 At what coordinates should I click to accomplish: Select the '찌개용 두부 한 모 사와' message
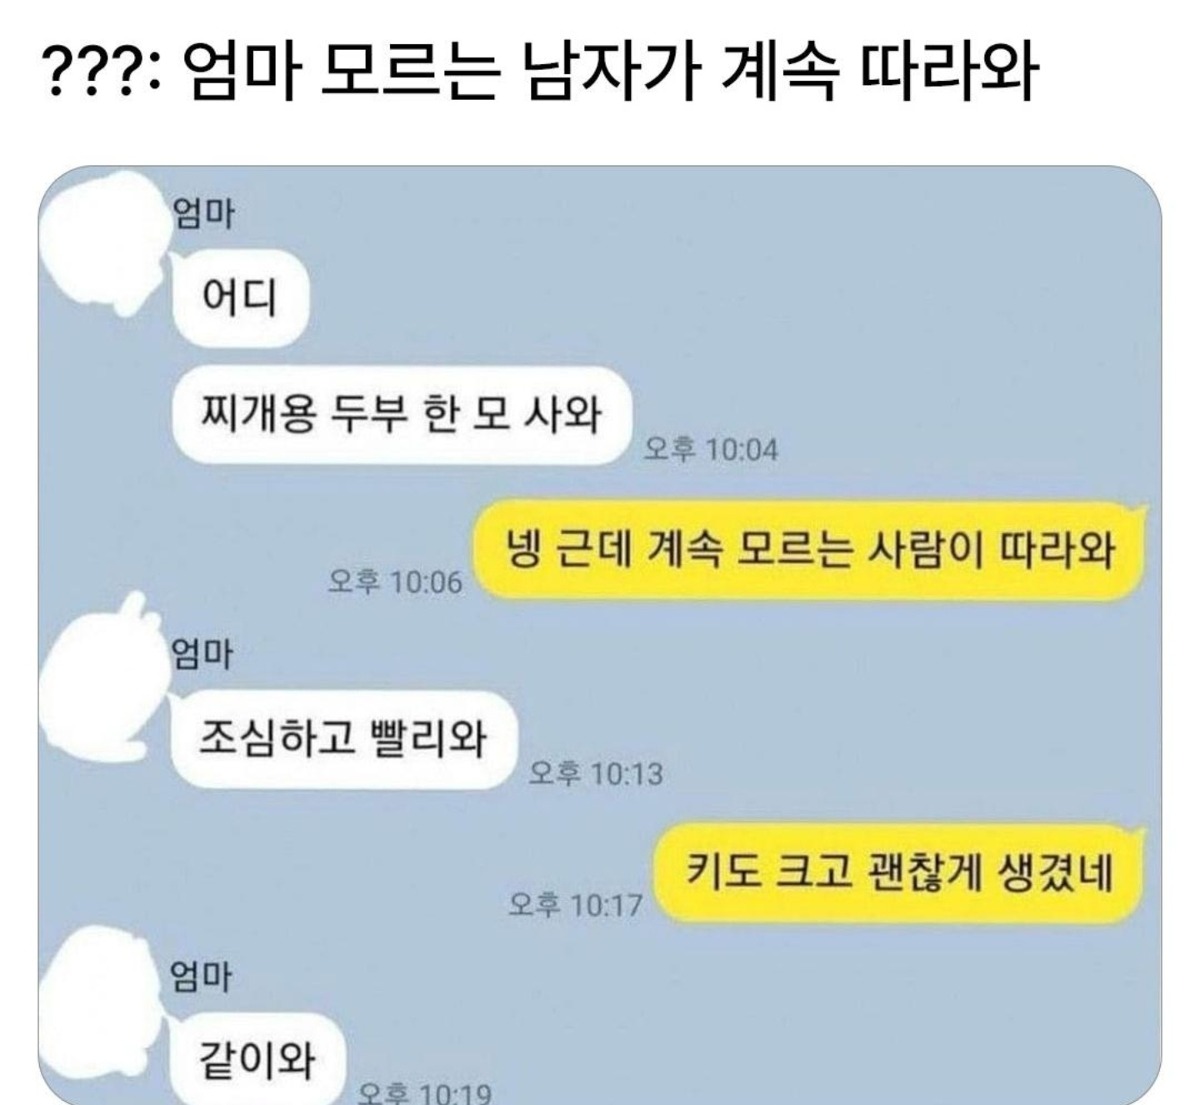tap(404, 414)
